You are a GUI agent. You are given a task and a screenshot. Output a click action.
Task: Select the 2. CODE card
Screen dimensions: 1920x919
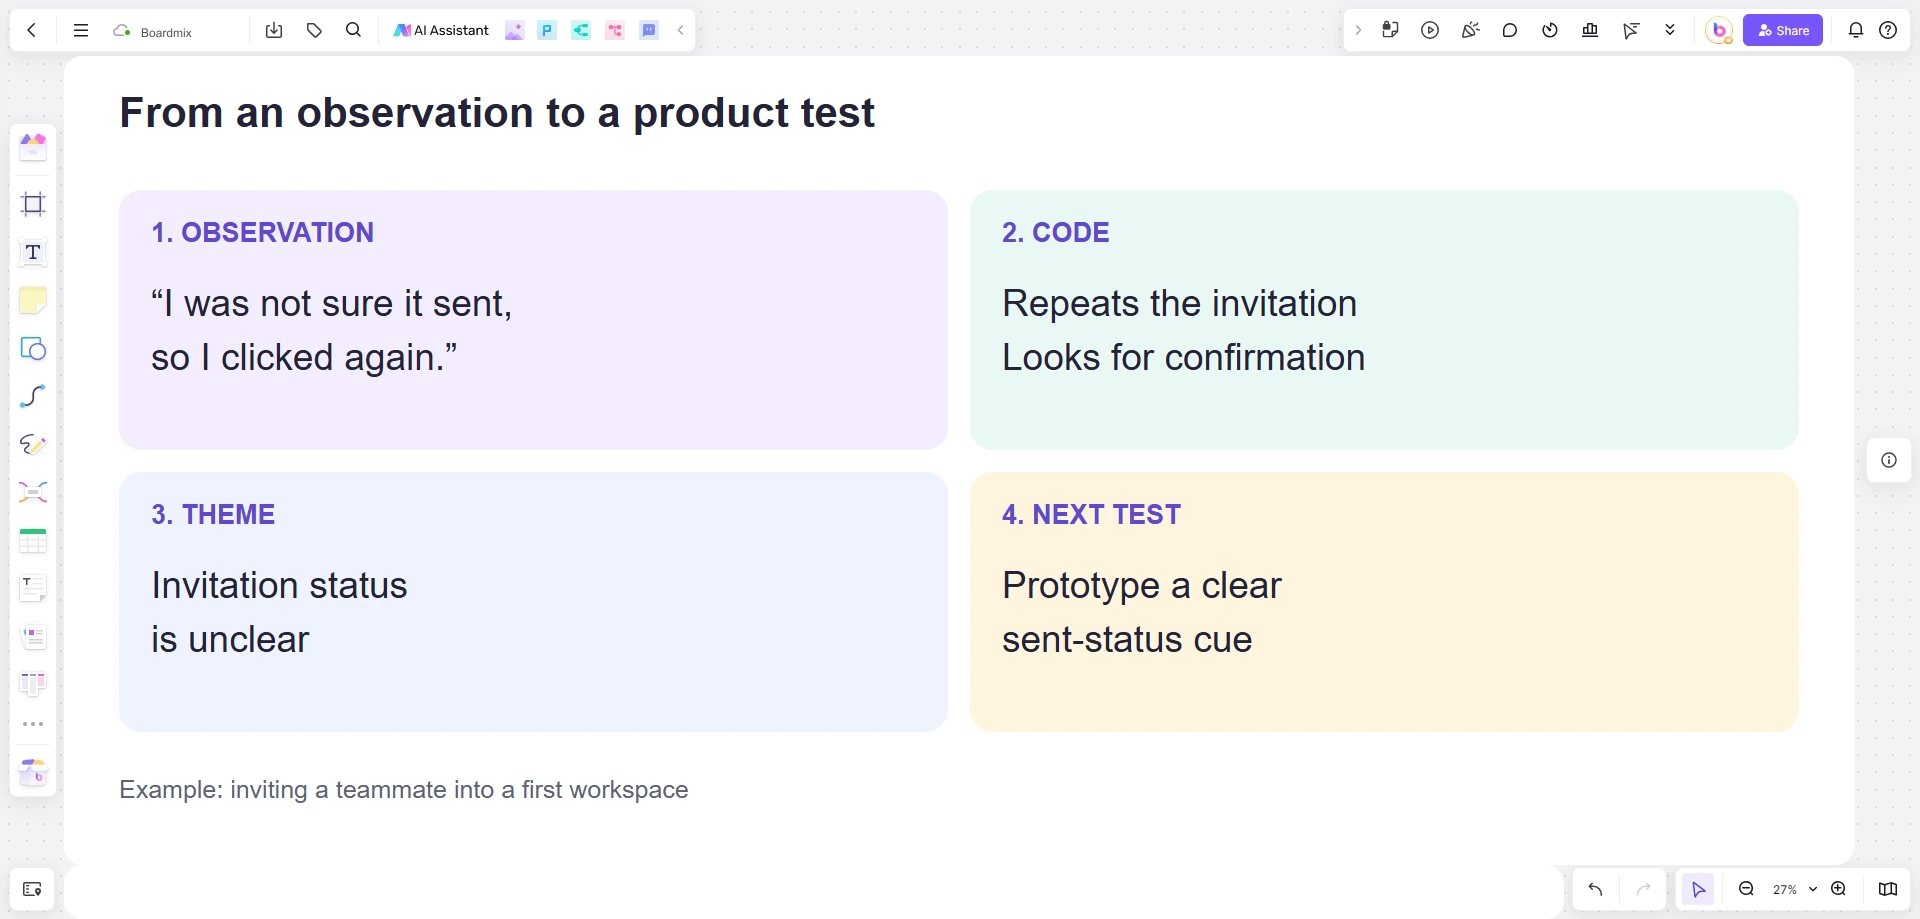(1384, 320)
